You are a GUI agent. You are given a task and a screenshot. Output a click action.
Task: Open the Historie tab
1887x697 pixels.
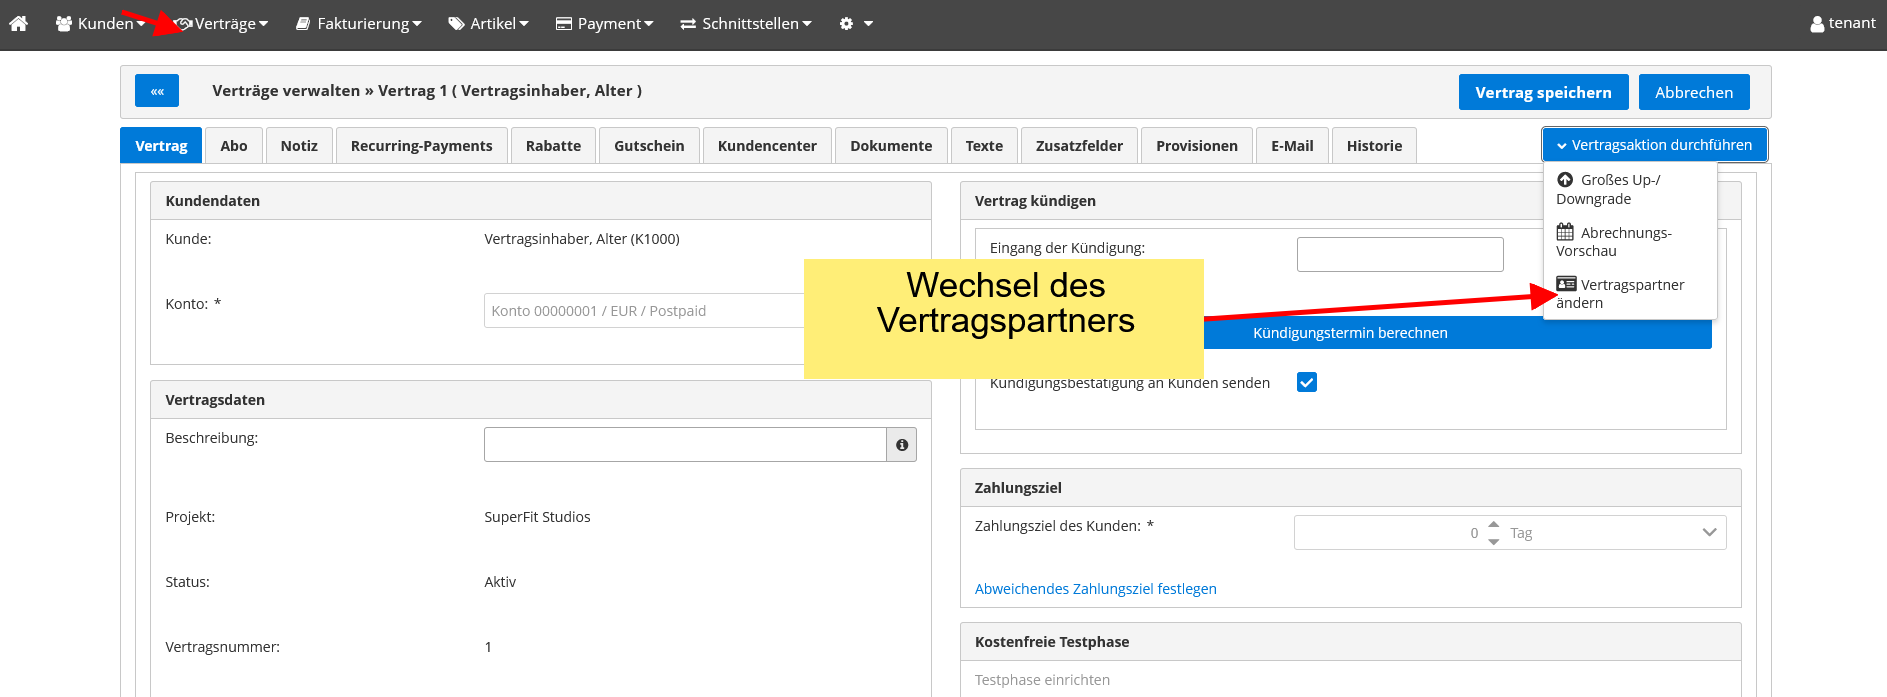point(1373,146)
